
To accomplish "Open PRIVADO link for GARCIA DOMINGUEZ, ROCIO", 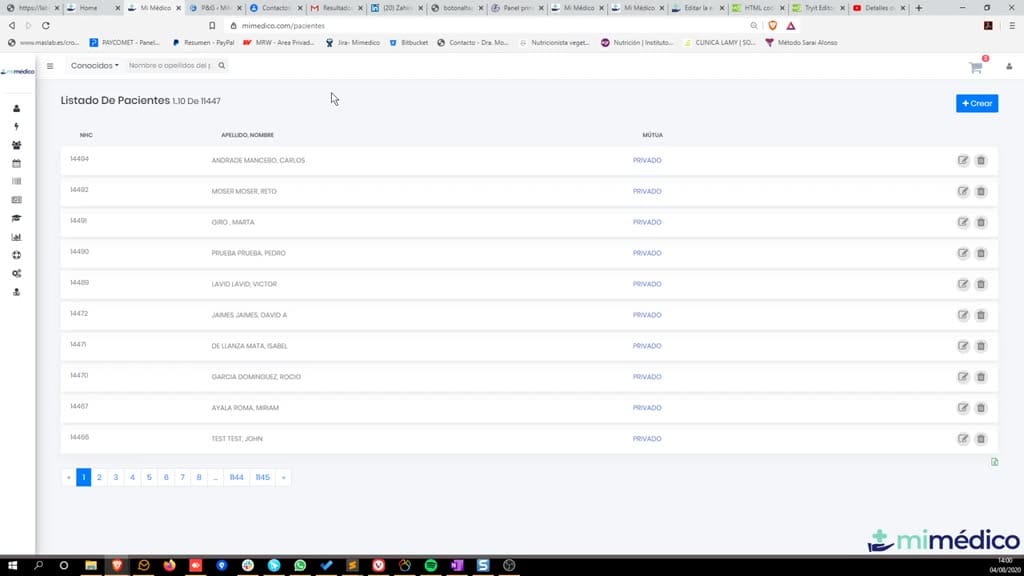I will (x=647, y=377).
